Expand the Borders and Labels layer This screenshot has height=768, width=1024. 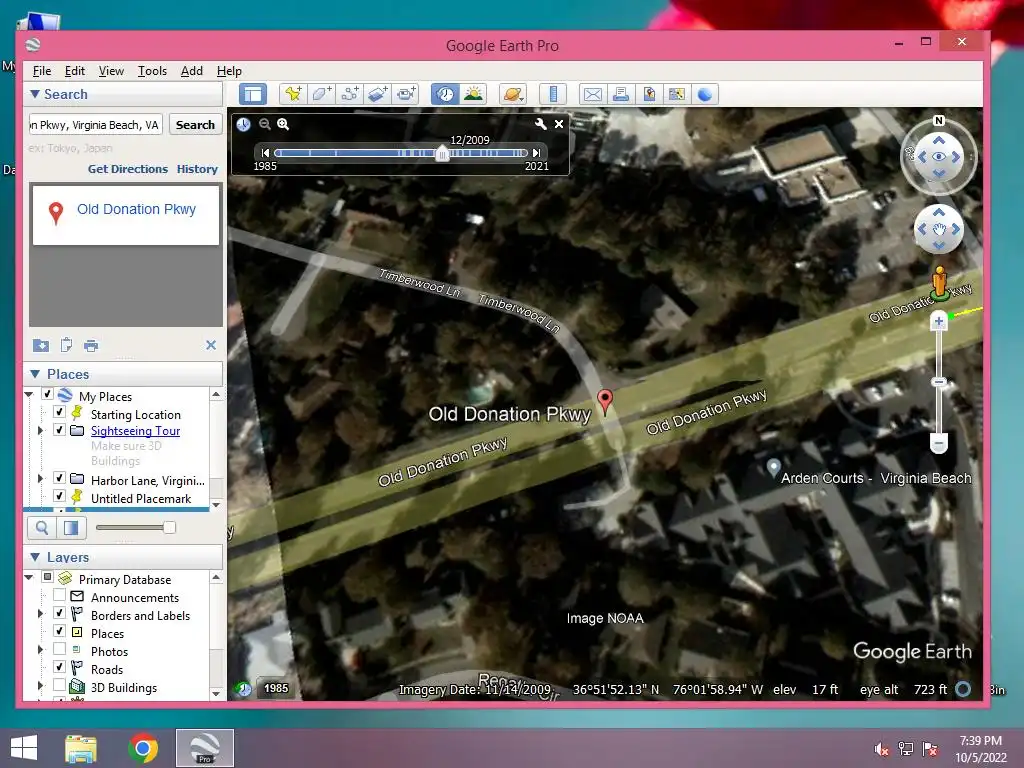click(40, 614)
